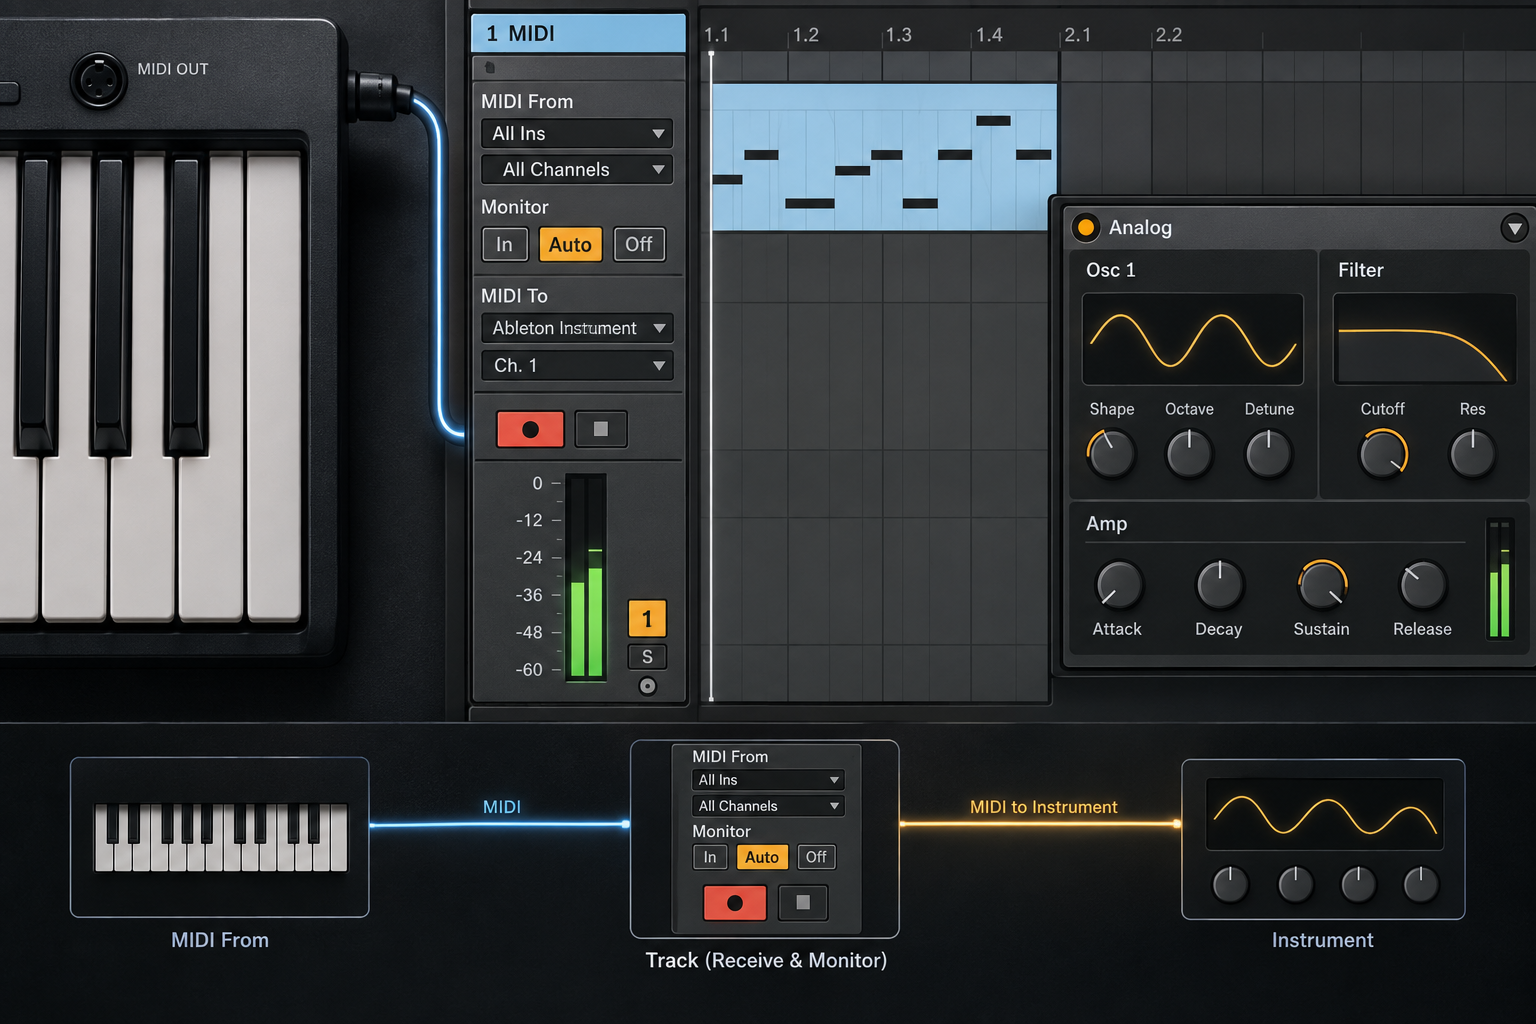Open All Ins dropdown in diagram
The height and width of the screenshot is (1024, 1536).
pyautogui.click(x=768, y=780)
